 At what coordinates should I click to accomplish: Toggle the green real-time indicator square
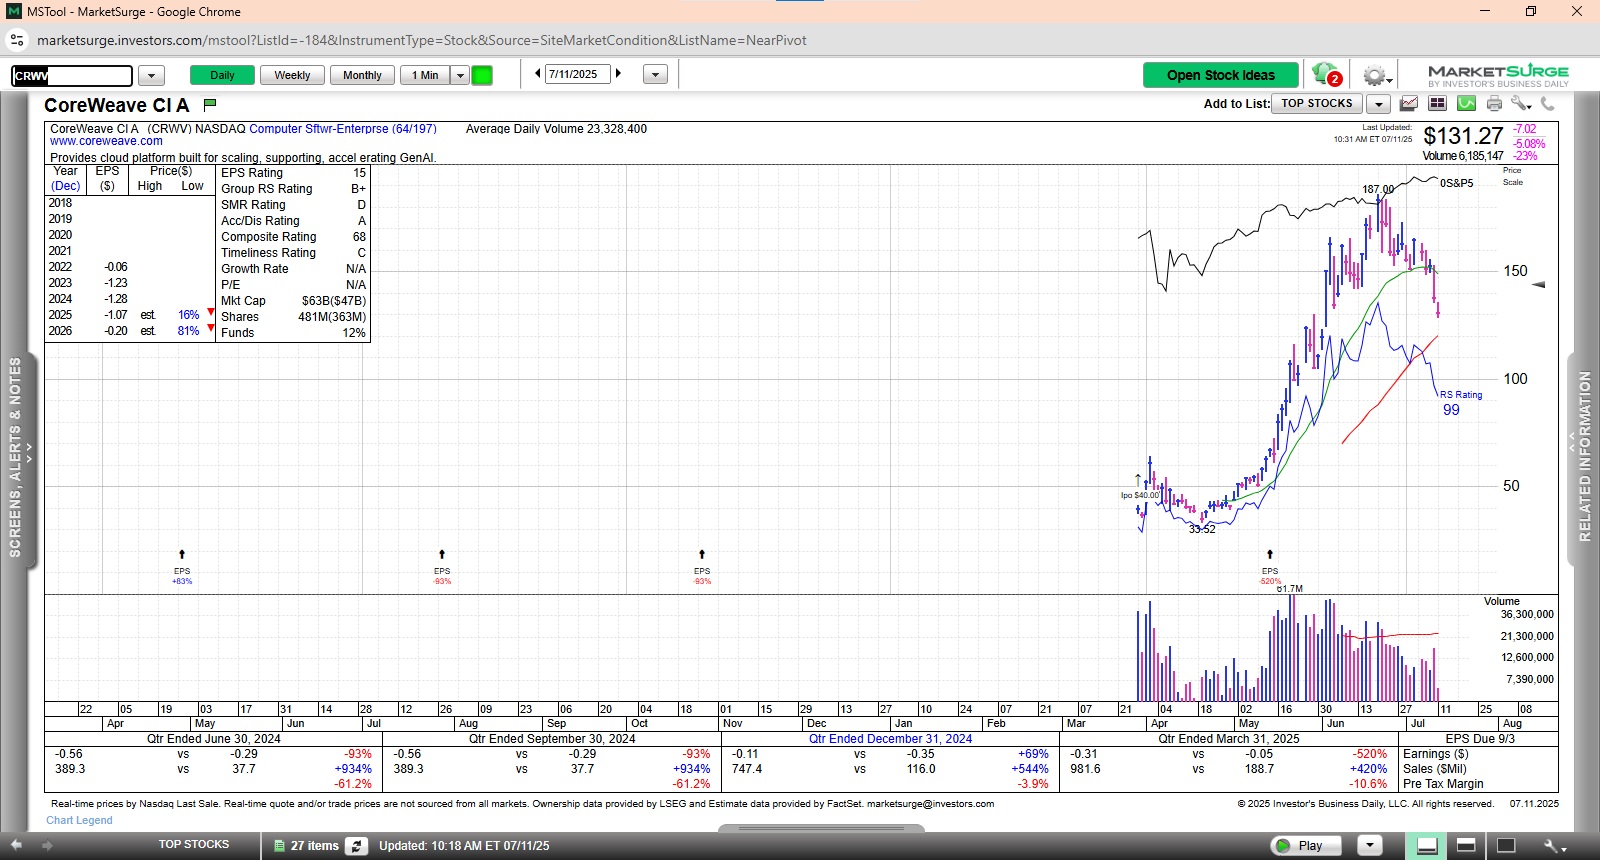[482, 75]
